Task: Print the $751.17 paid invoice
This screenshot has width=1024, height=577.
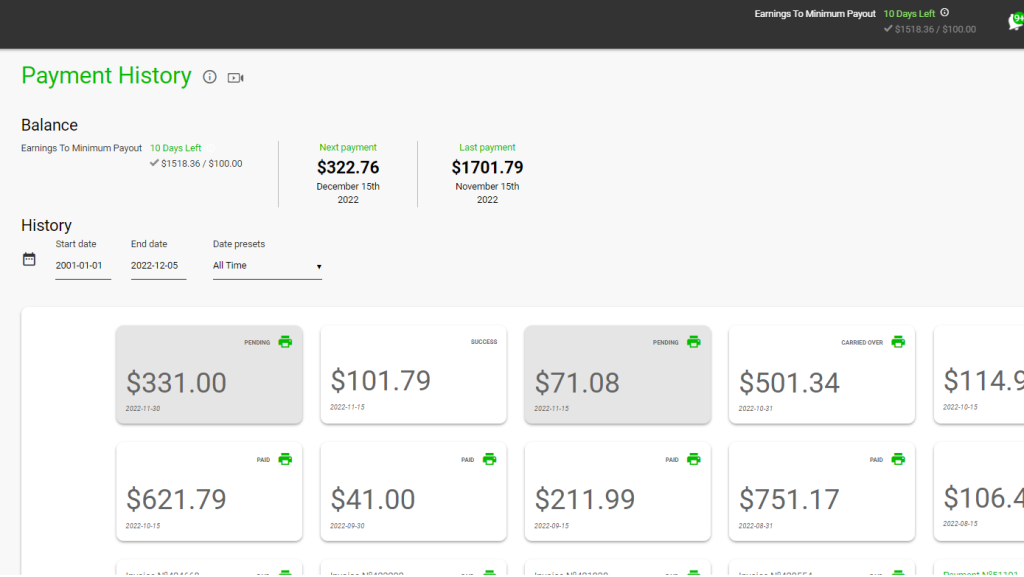Action: point(898,460)
